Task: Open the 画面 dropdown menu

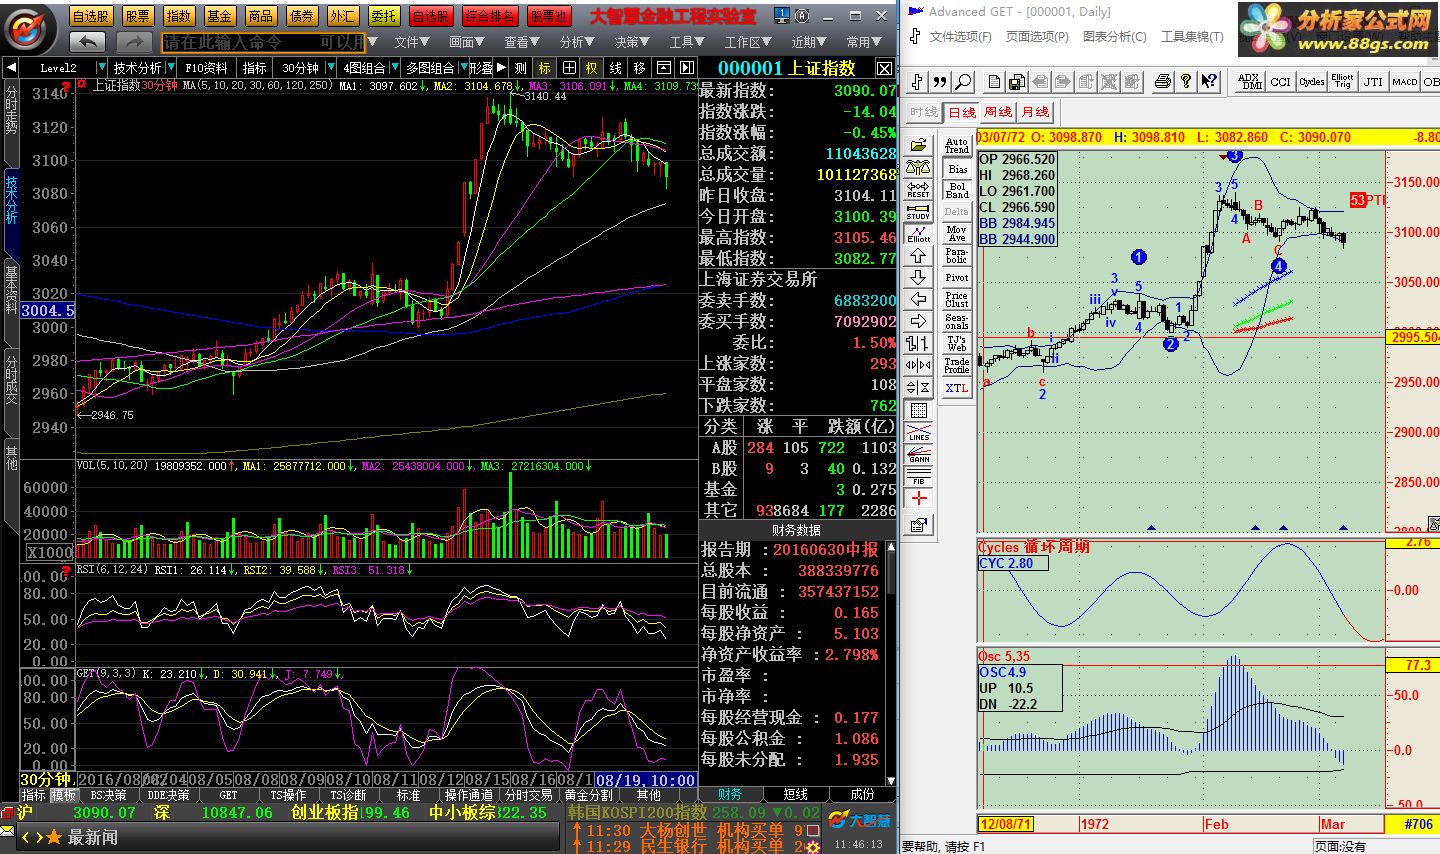Action: [467, 42]
